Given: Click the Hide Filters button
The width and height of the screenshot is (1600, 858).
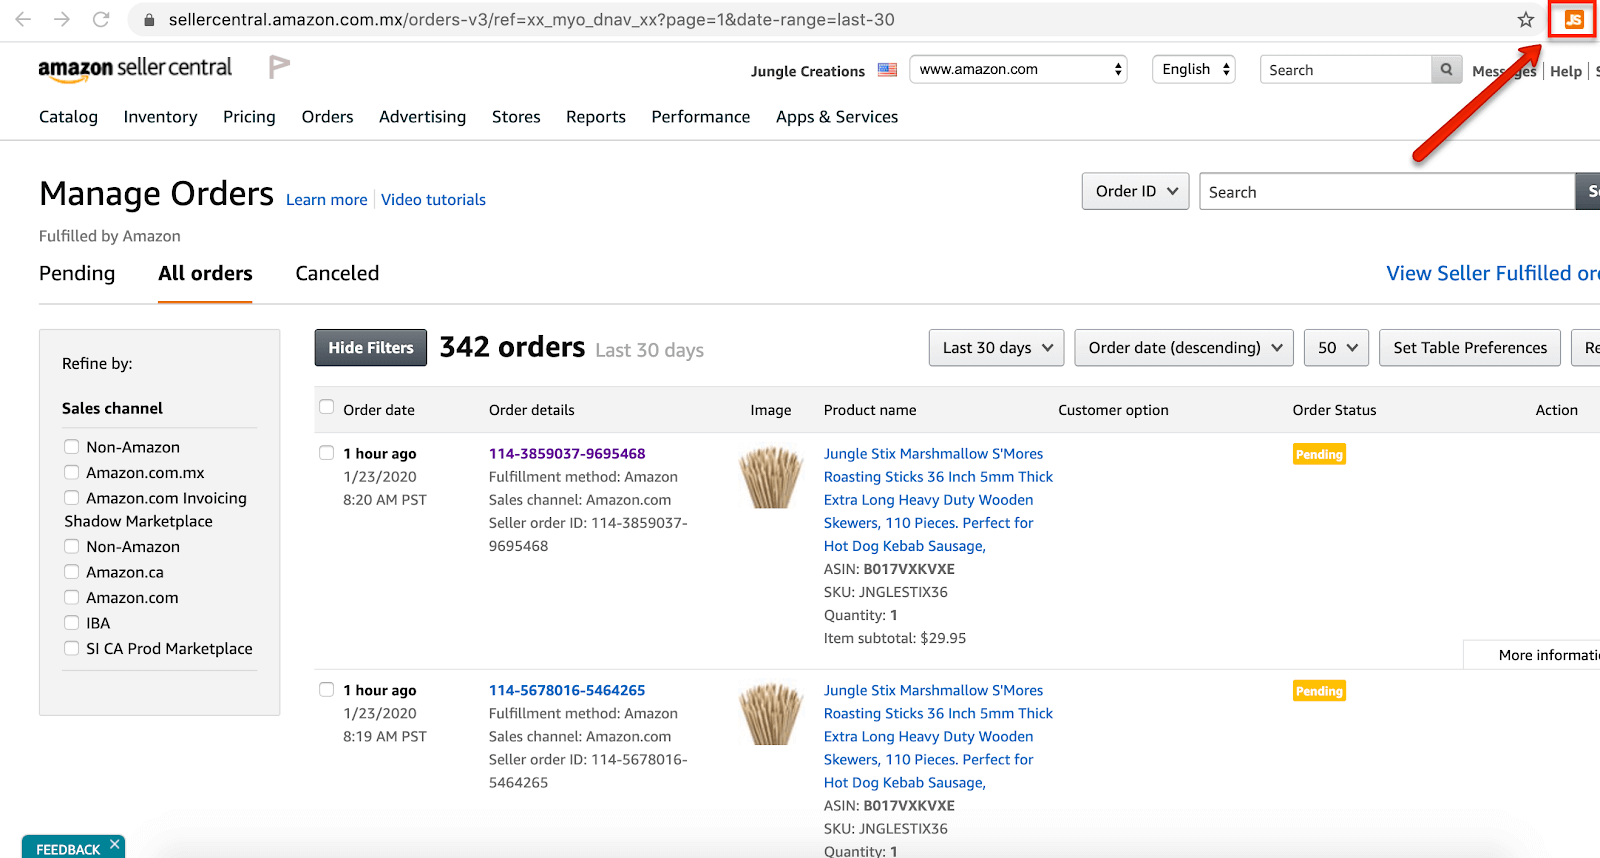Looking at the screenshot, I should 371,348.
